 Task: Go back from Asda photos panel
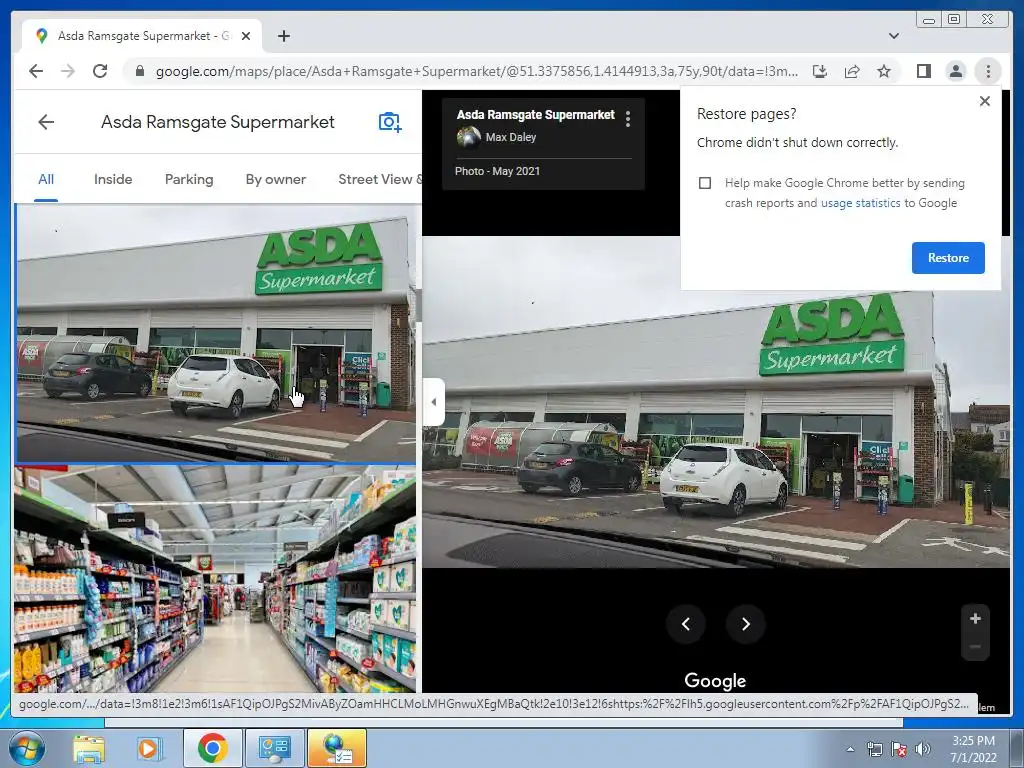point(46,121)
